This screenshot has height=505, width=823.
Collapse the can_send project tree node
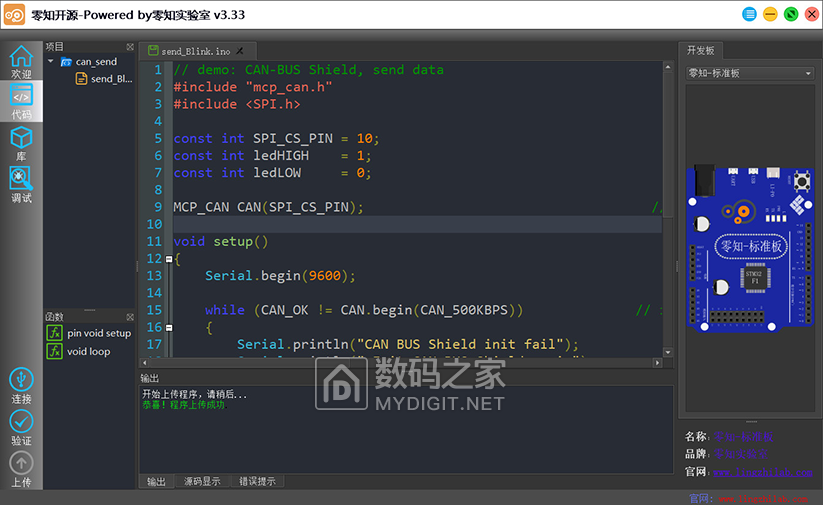pyautogui.click(x=51, y=62)
